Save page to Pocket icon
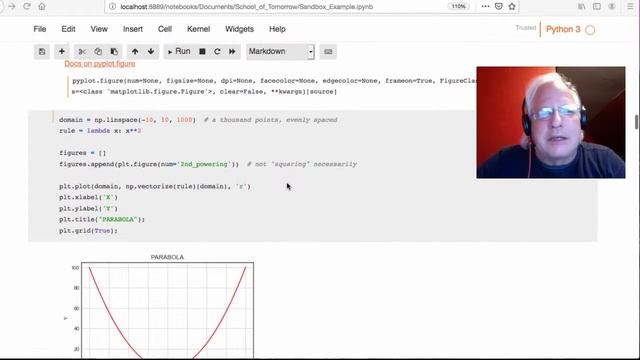This screenshot has height=360, width=640. 498,7
